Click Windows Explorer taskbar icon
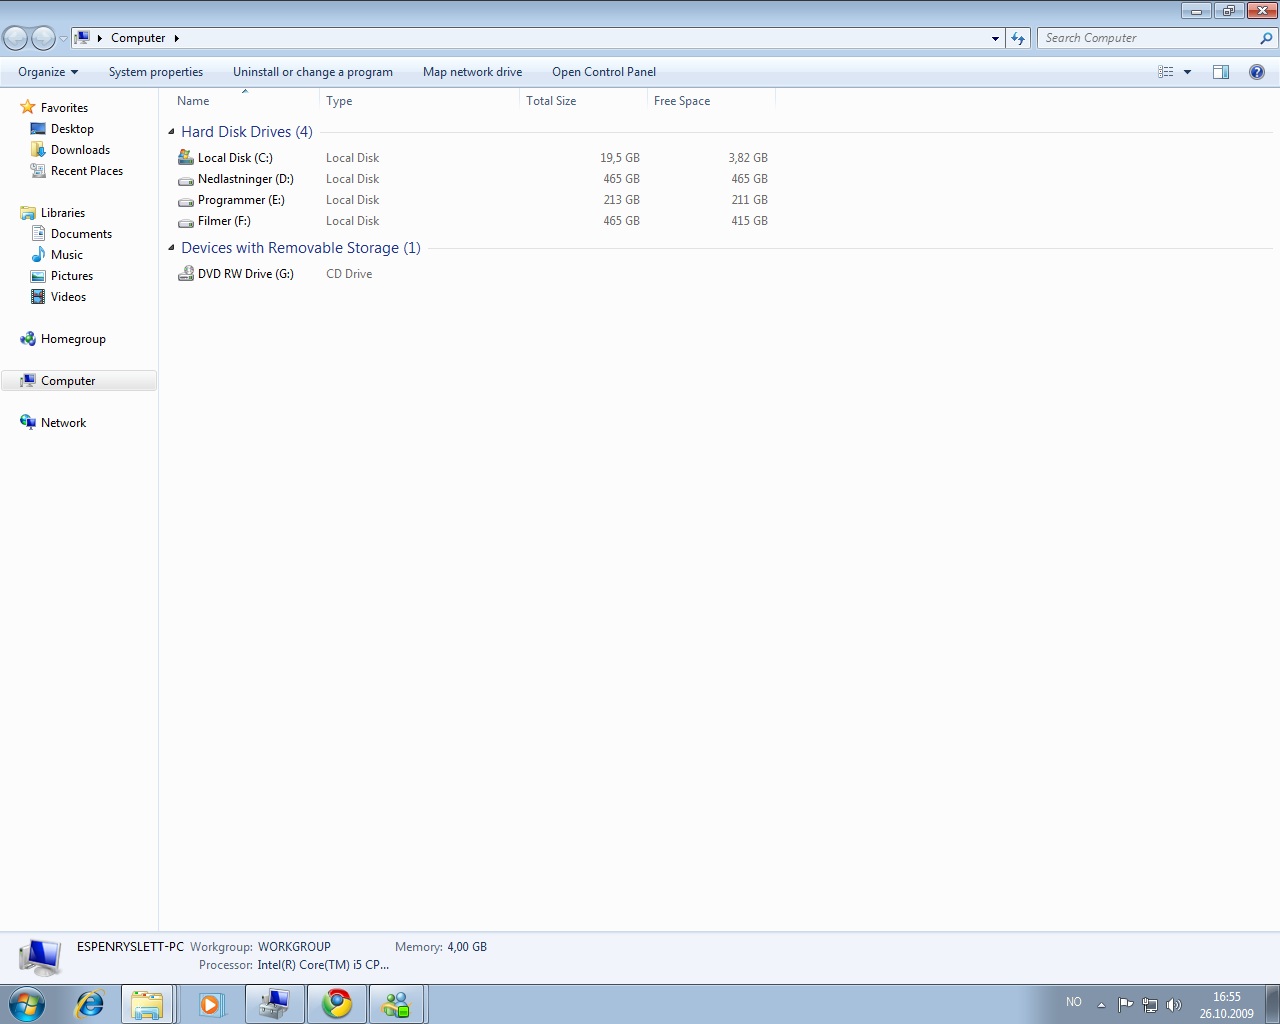The image size is (1280, 1024). (148, 1004)
